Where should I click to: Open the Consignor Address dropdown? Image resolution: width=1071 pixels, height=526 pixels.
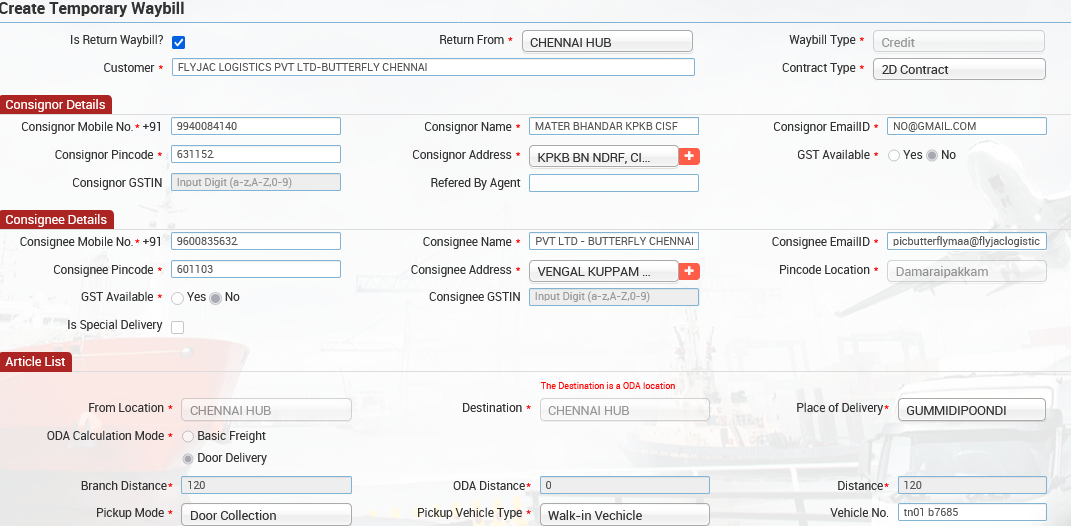click(603, 157)
